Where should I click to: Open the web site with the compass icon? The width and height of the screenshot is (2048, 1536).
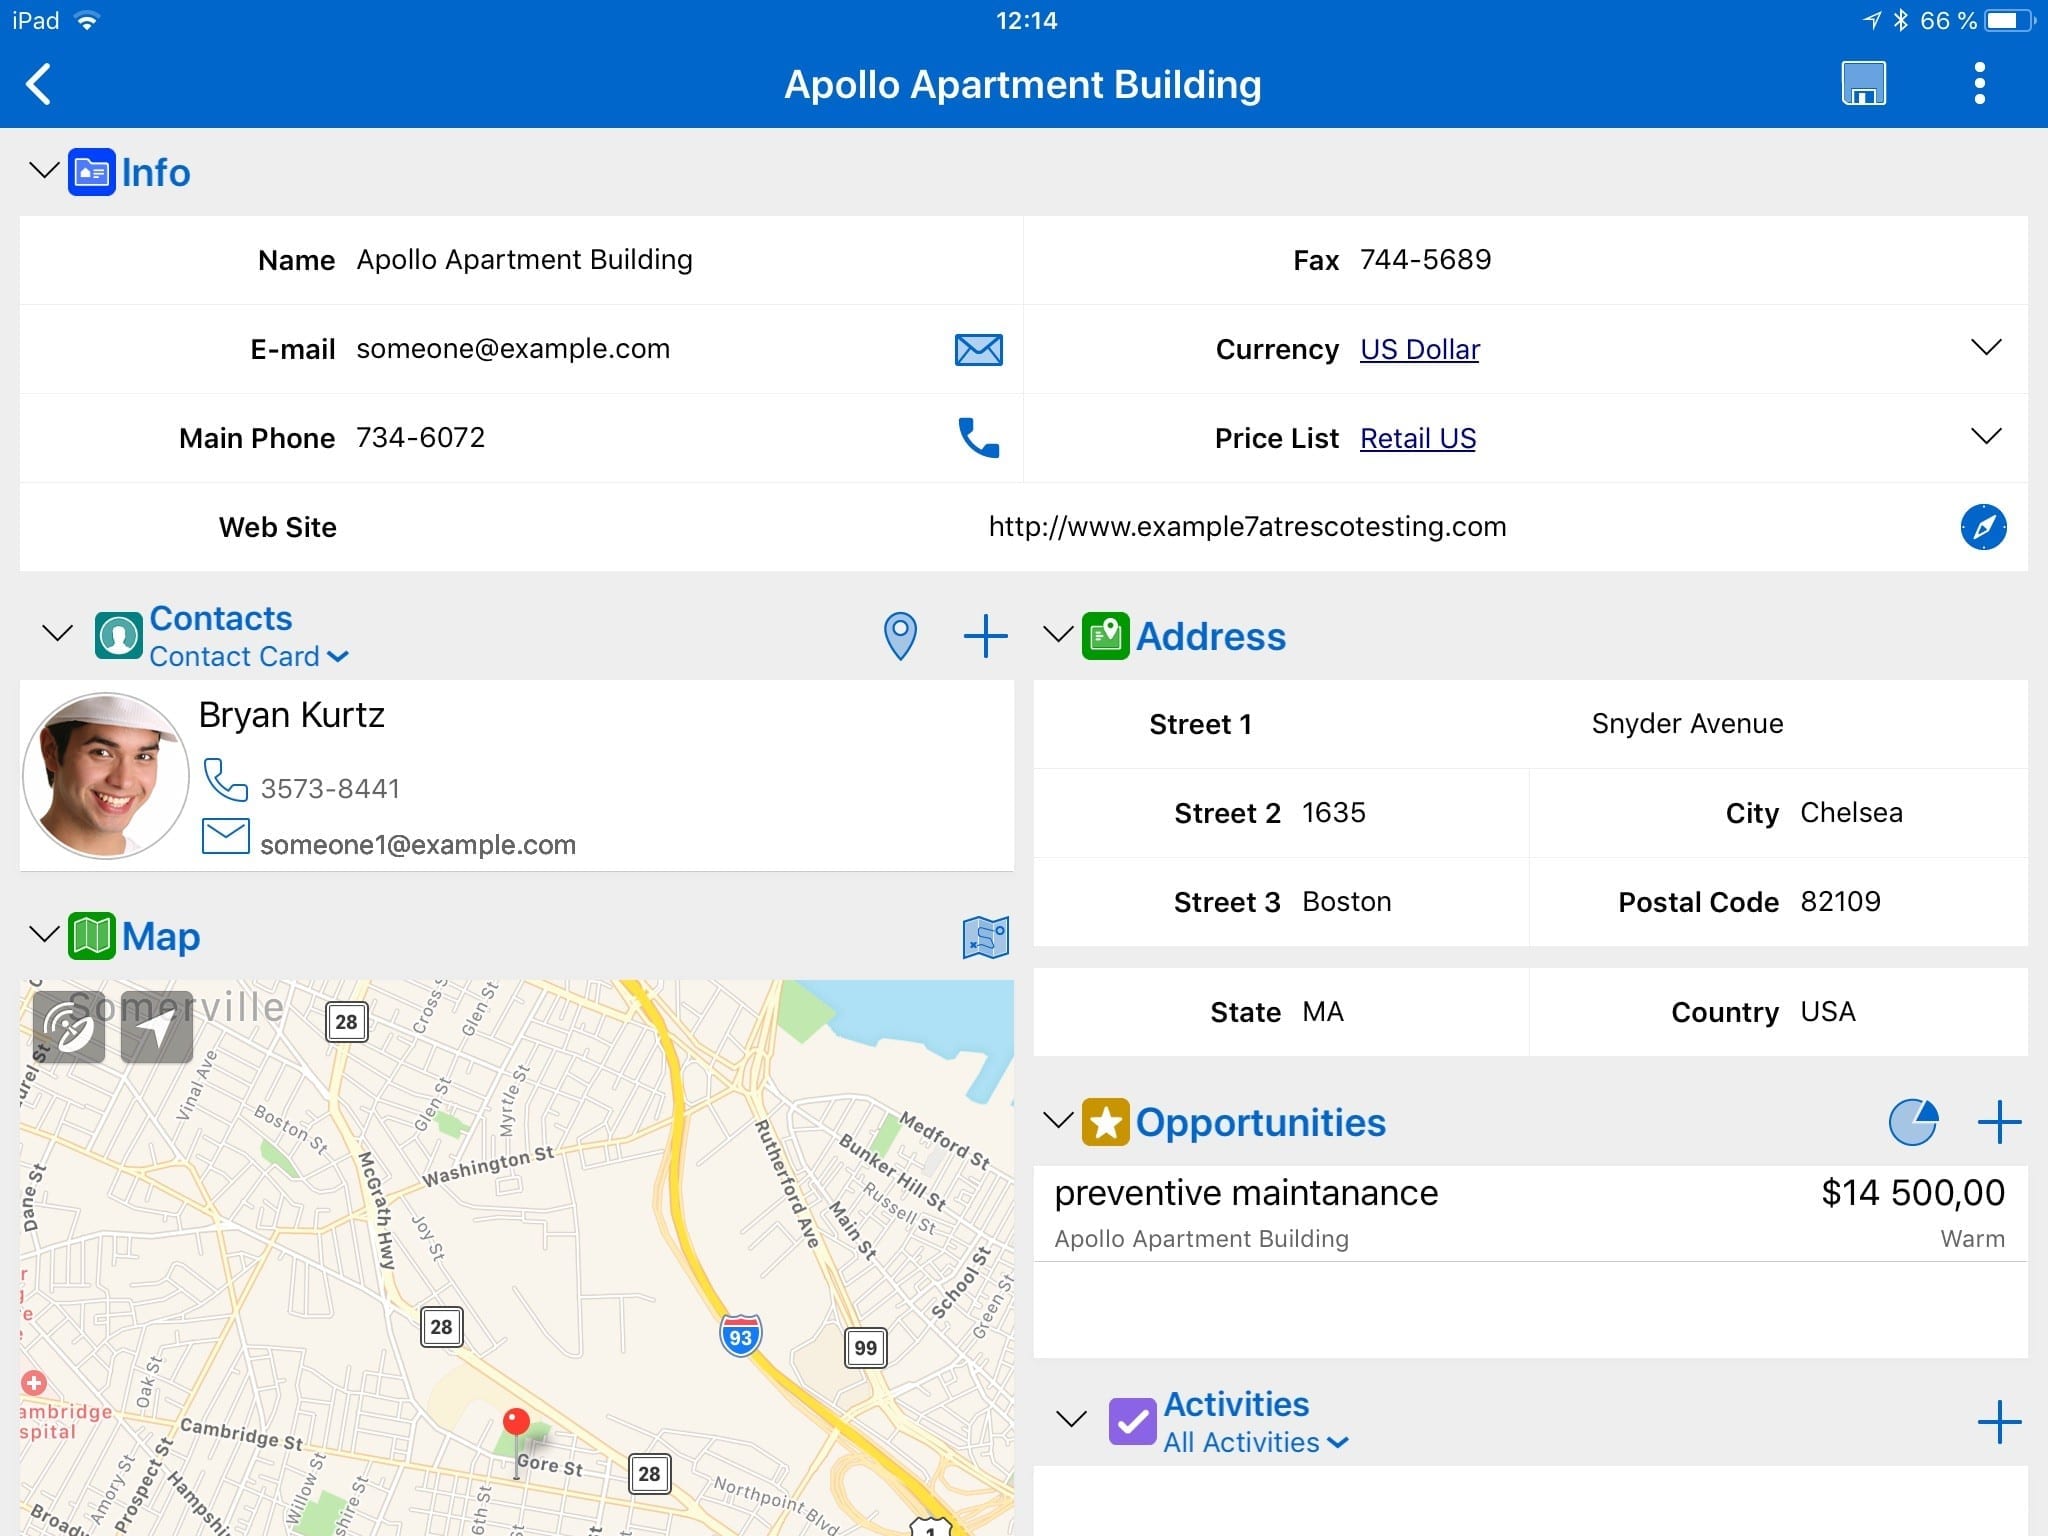click(x=1983, y=527)
